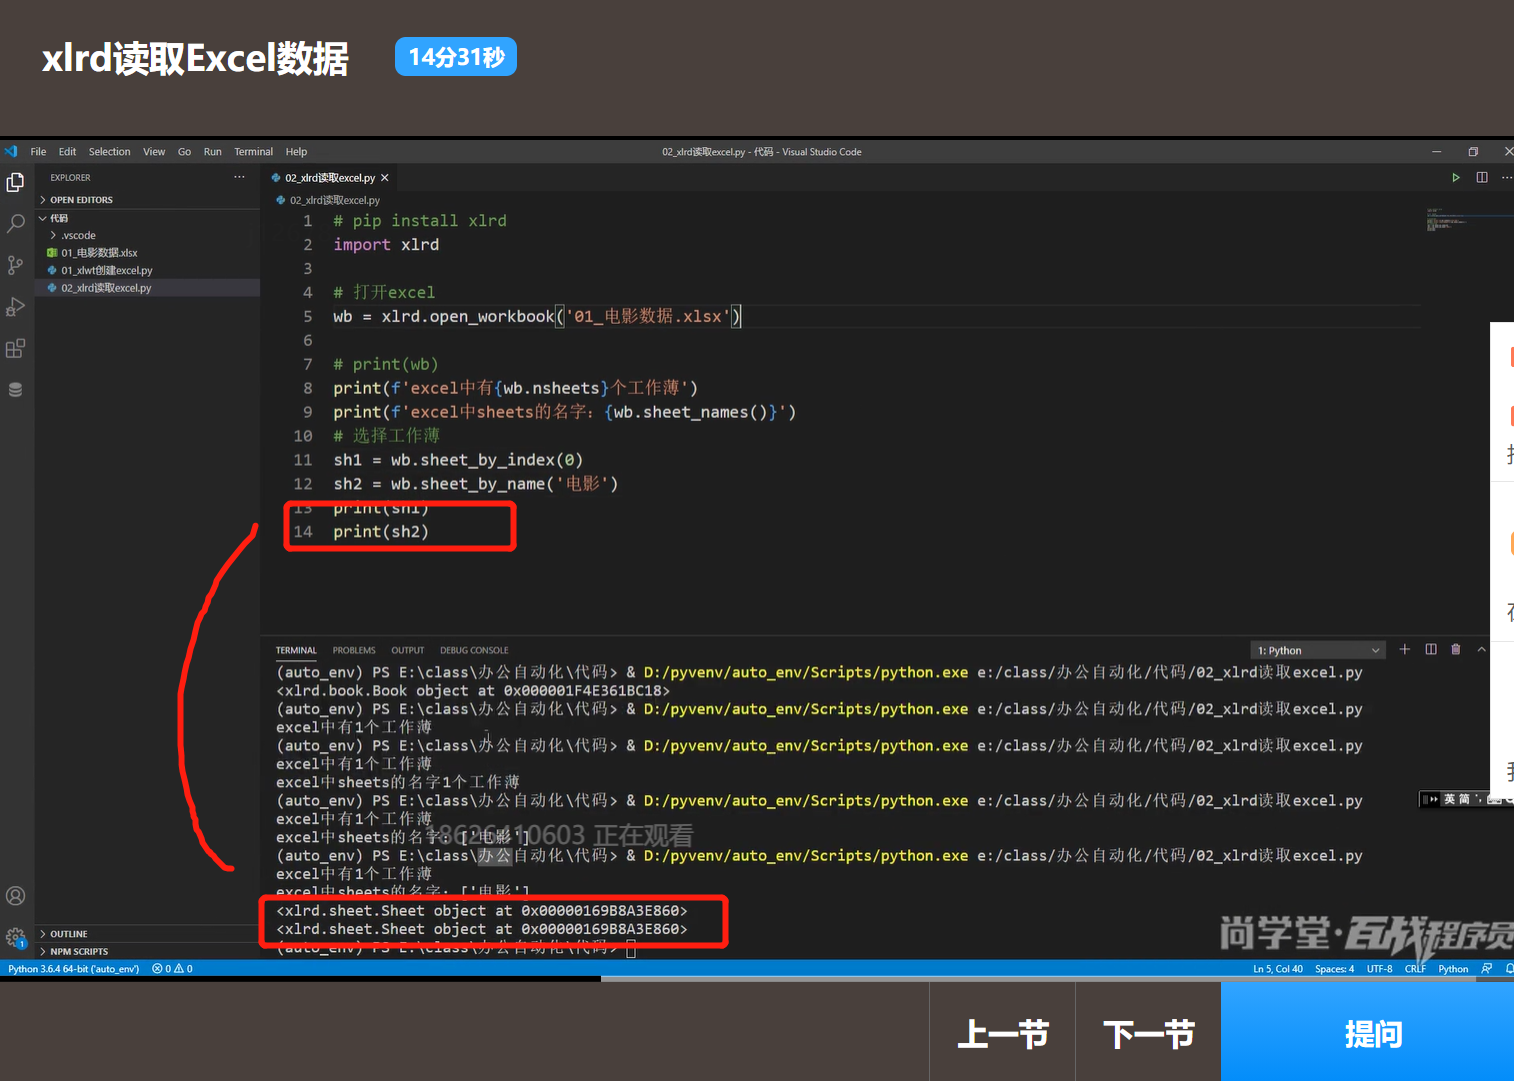Image resolution: width=1514 pixels, height=1081 pixels.
Task: Click the Python 3.6.4 interpreter selector
Action: tap(74, 969)
